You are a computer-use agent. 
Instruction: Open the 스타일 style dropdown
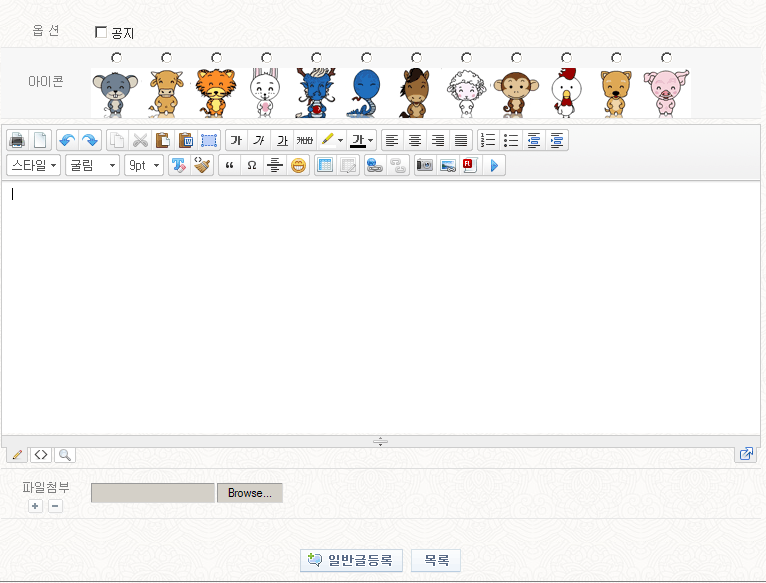(34, 165)
